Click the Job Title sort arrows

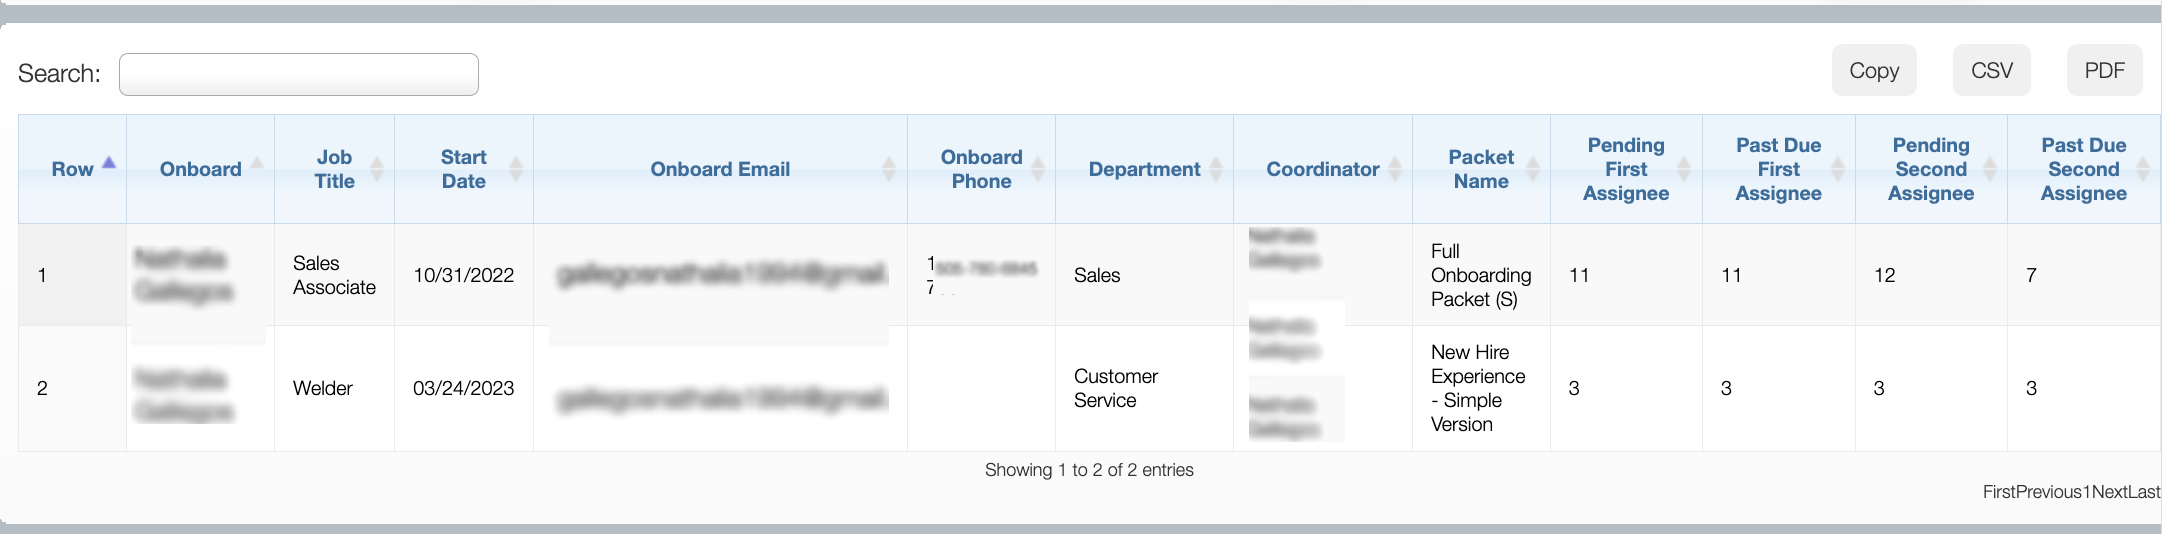pyautogui.click(x=376, y=169)
